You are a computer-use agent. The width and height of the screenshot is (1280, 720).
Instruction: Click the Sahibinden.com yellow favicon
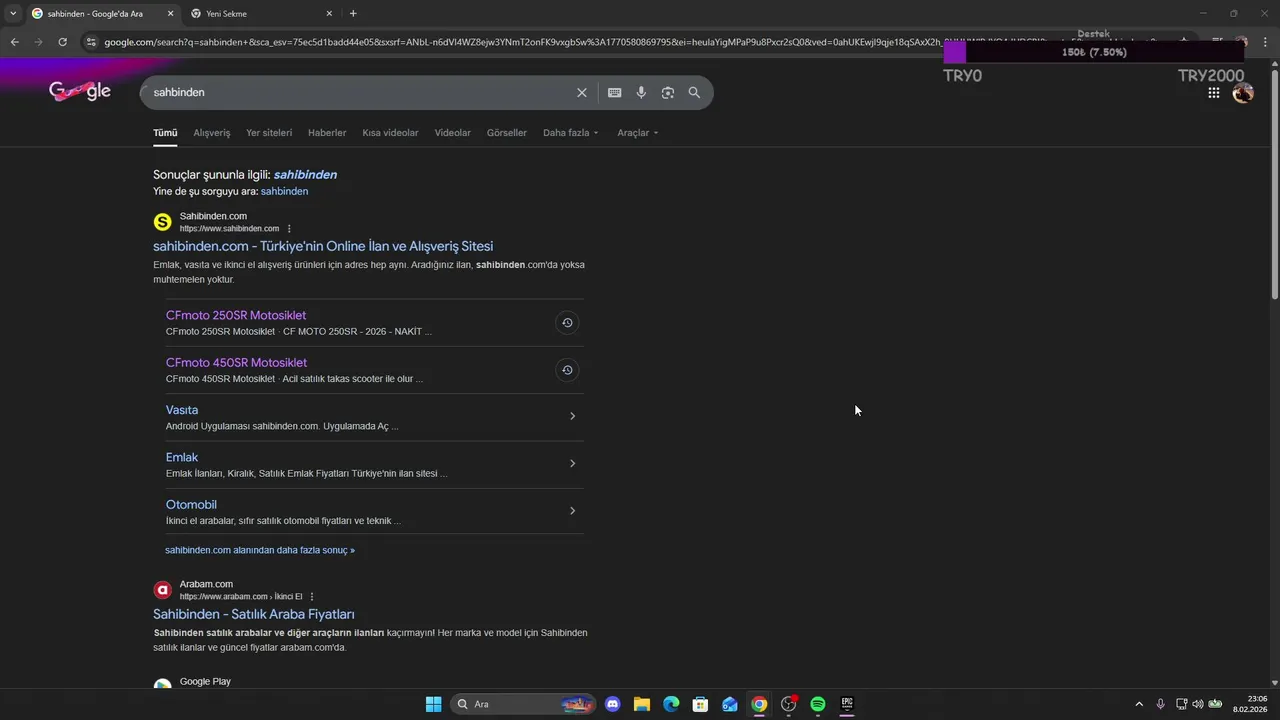[162, 222]
